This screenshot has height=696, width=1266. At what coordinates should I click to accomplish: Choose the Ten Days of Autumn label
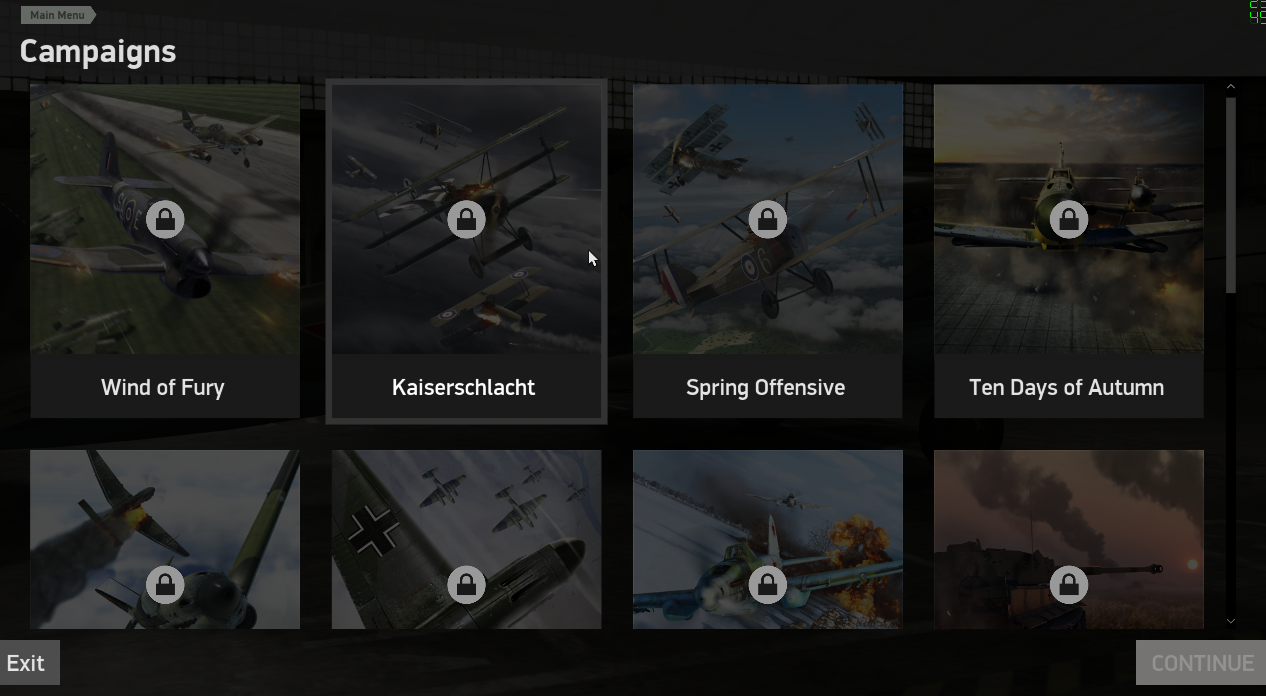tap(1067, 388)
